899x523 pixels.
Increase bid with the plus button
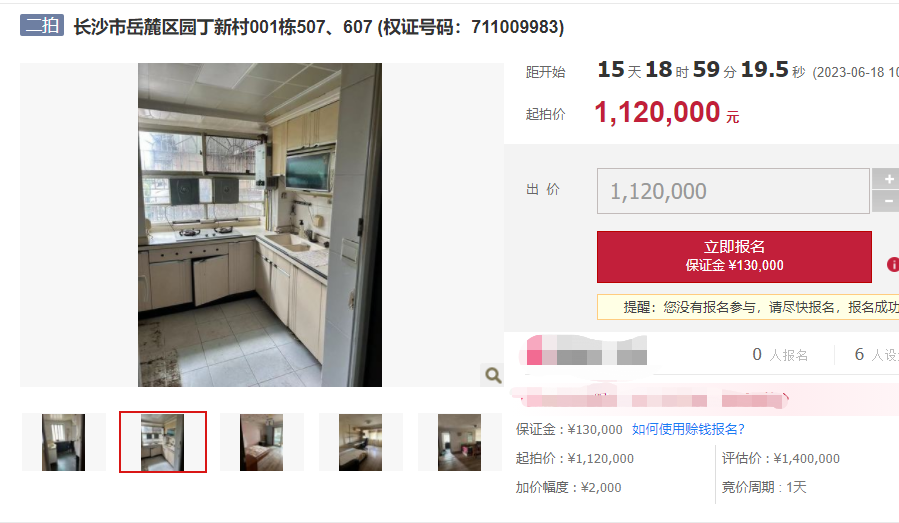pos(886,179)
